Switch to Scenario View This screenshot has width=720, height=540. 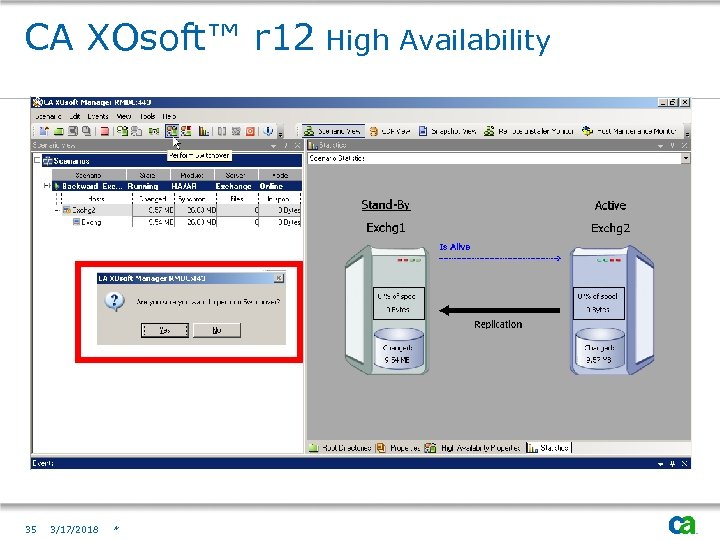coord(332,131)
